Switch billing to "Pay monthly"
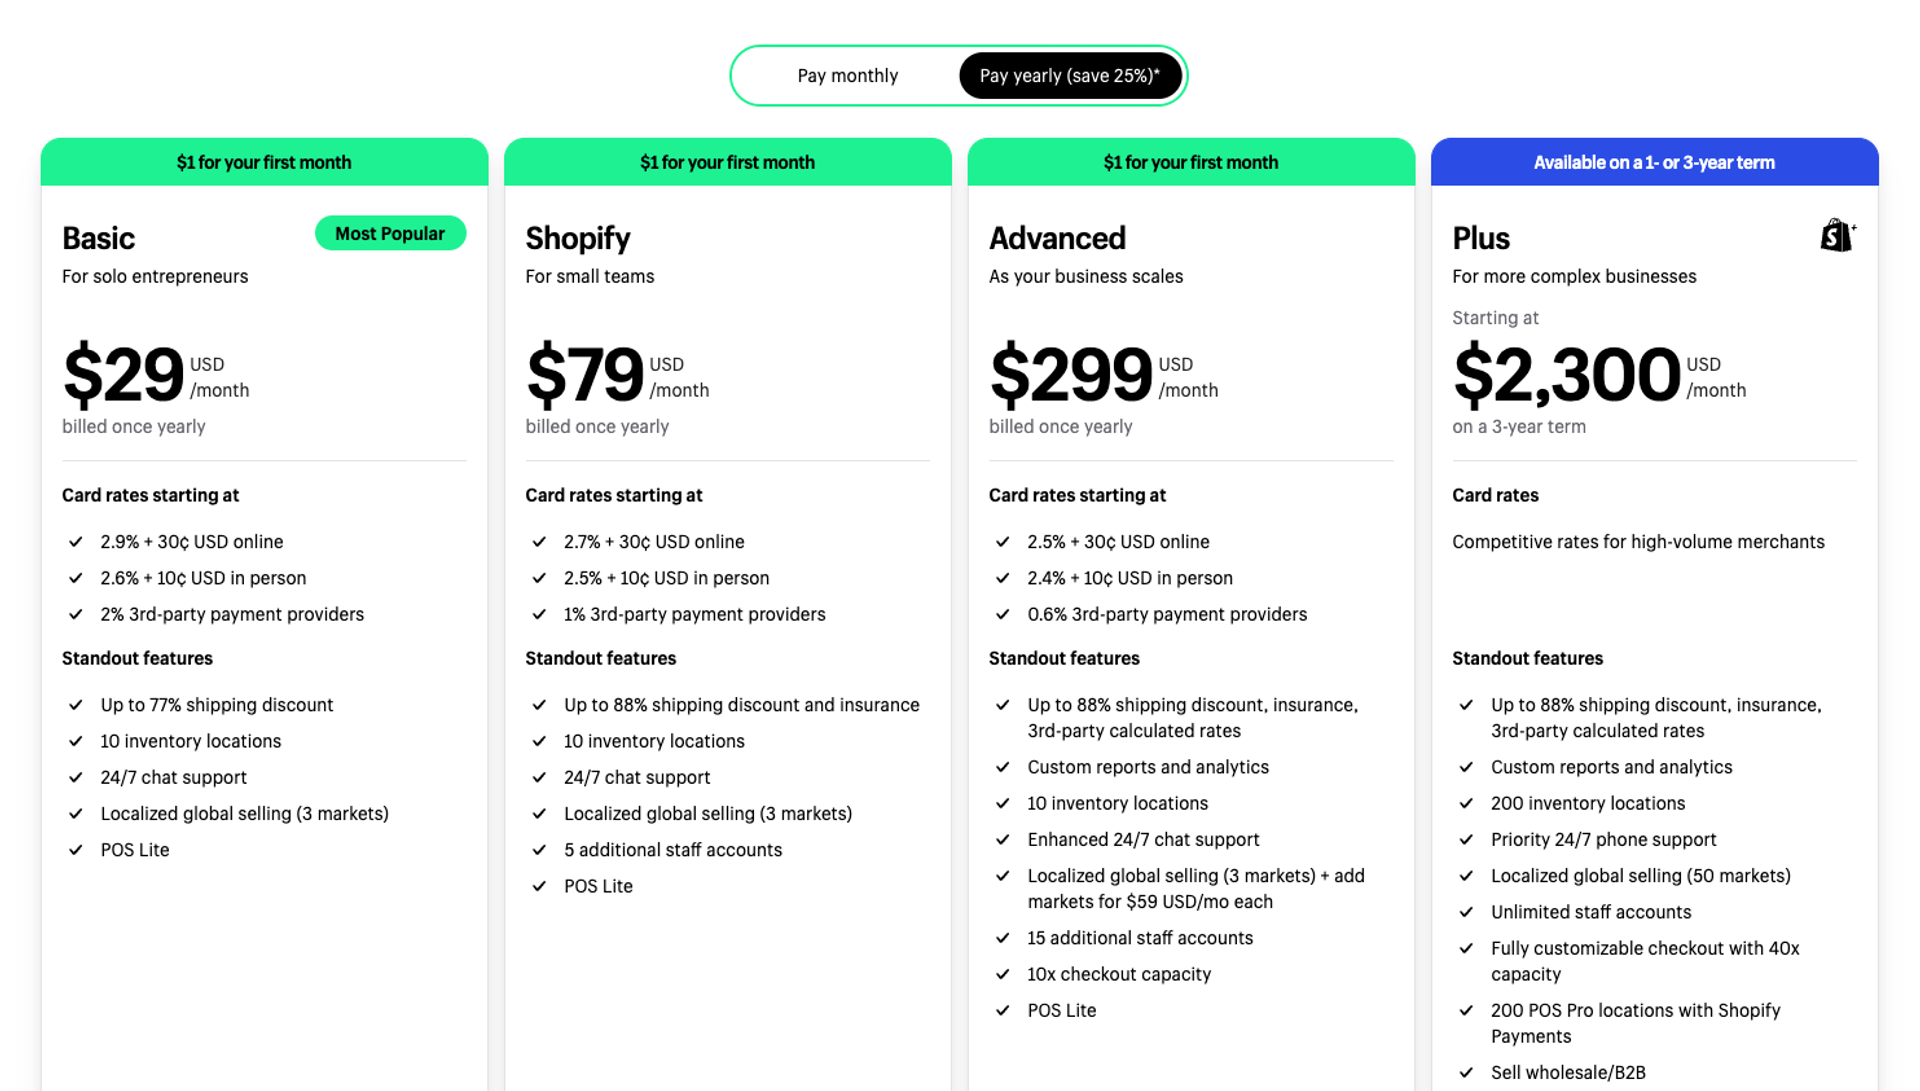The height and width of the screenshot is (1091, 1920). tap(847, 75)
